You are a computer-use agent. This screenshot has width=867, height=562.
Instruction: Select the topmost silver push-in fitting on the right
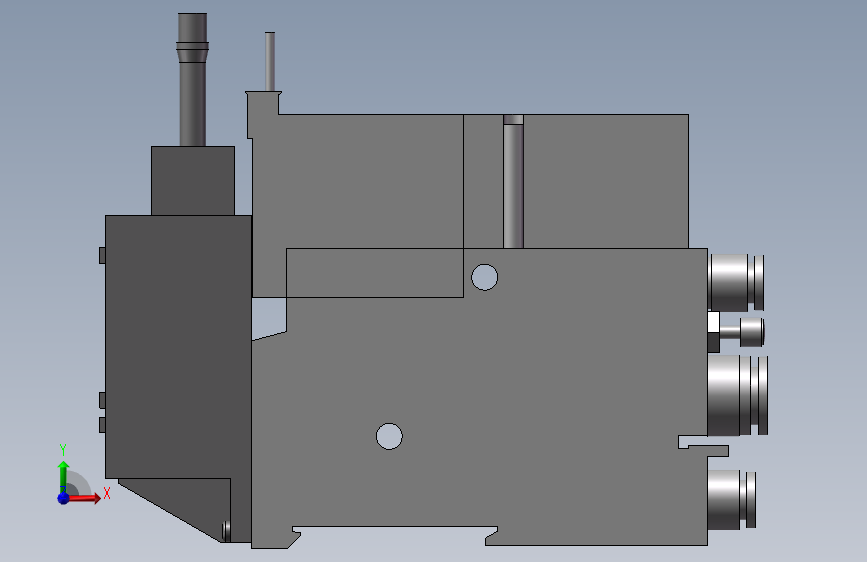[x=736, y=282]
